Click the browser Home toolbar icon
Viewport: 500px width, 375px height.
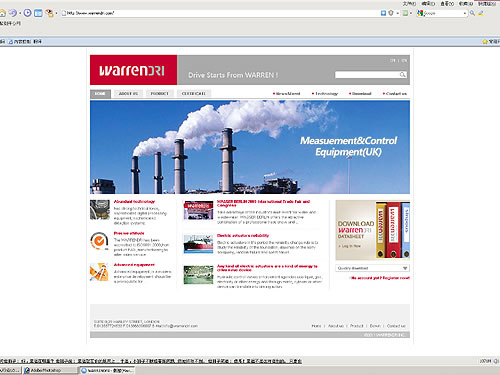(x=2, y=13)
